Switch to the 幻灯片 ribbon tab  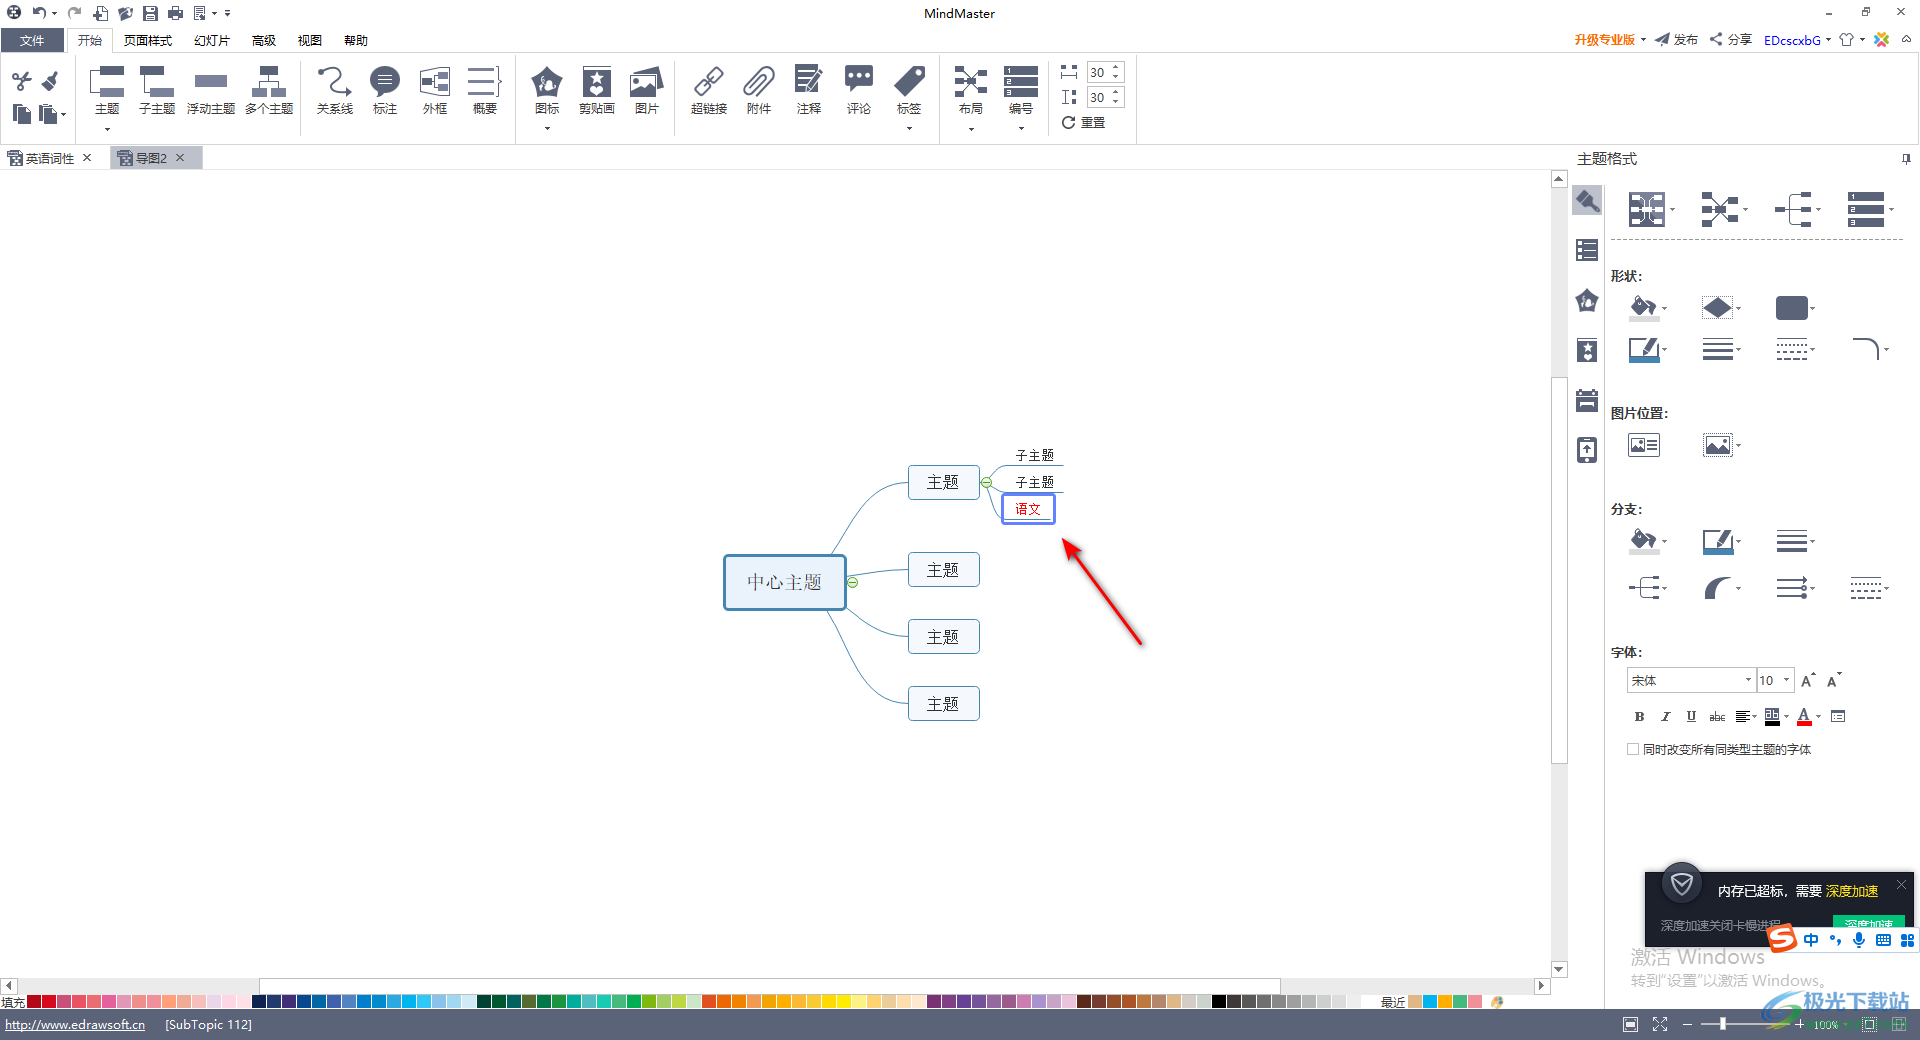pyautogui.click(x=212, y=40)
